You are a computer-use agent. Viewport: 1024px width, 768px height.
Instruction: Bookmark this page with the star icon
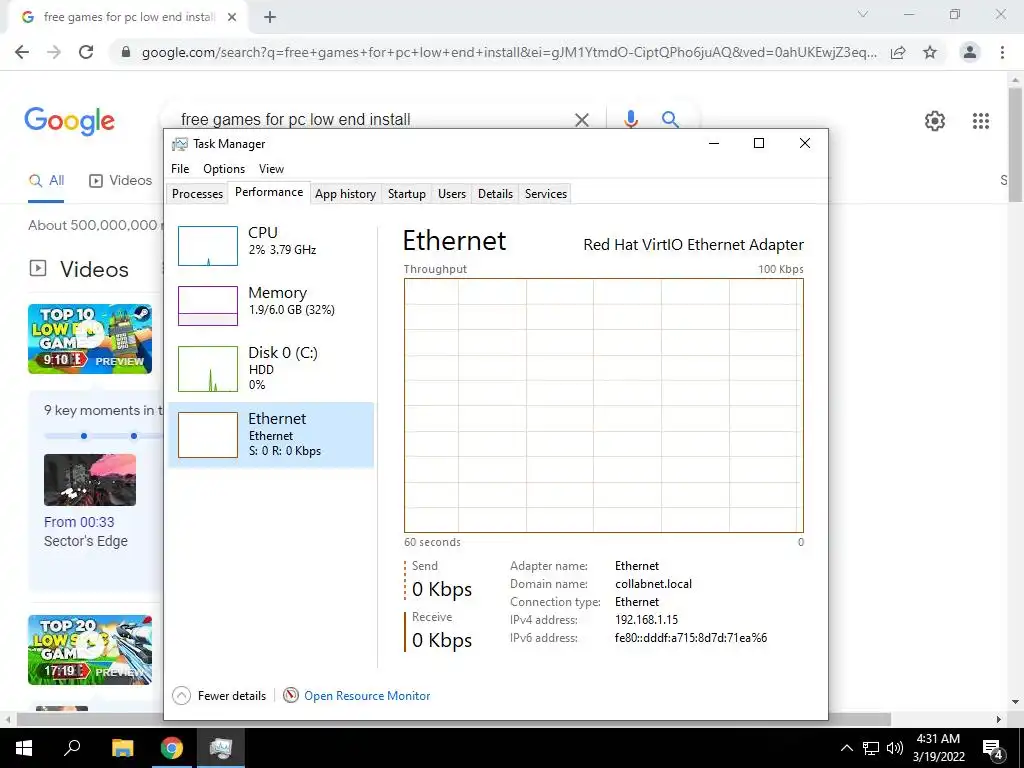click(x=930, y=52)
